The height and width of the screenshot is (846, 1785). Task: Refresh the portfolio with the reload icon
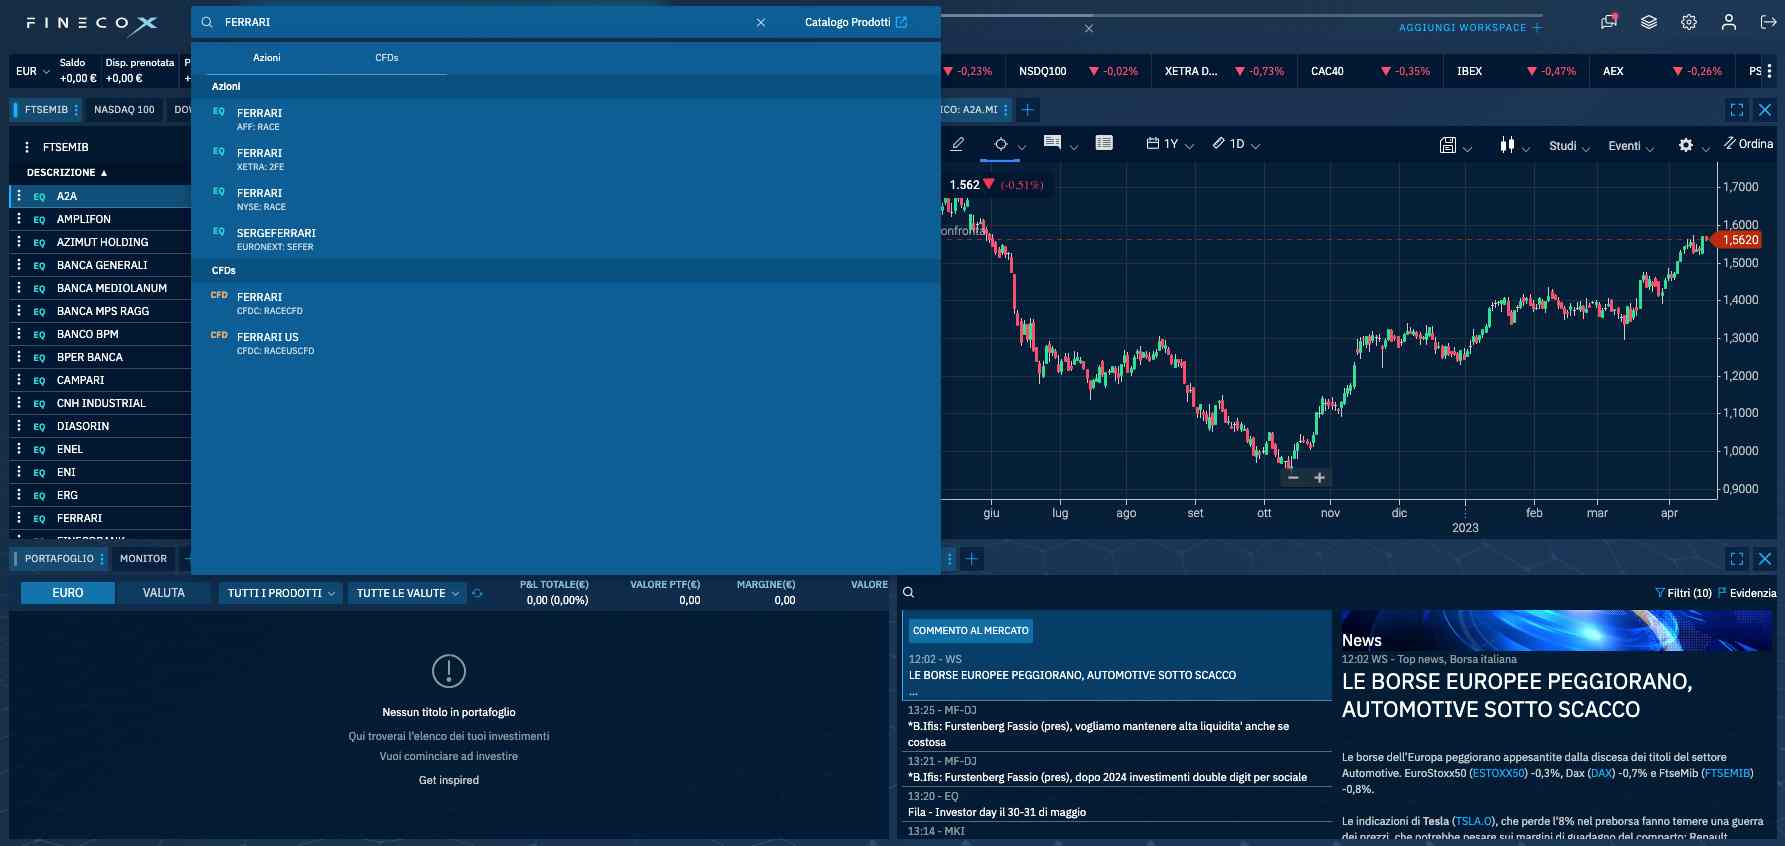point(477,593)
